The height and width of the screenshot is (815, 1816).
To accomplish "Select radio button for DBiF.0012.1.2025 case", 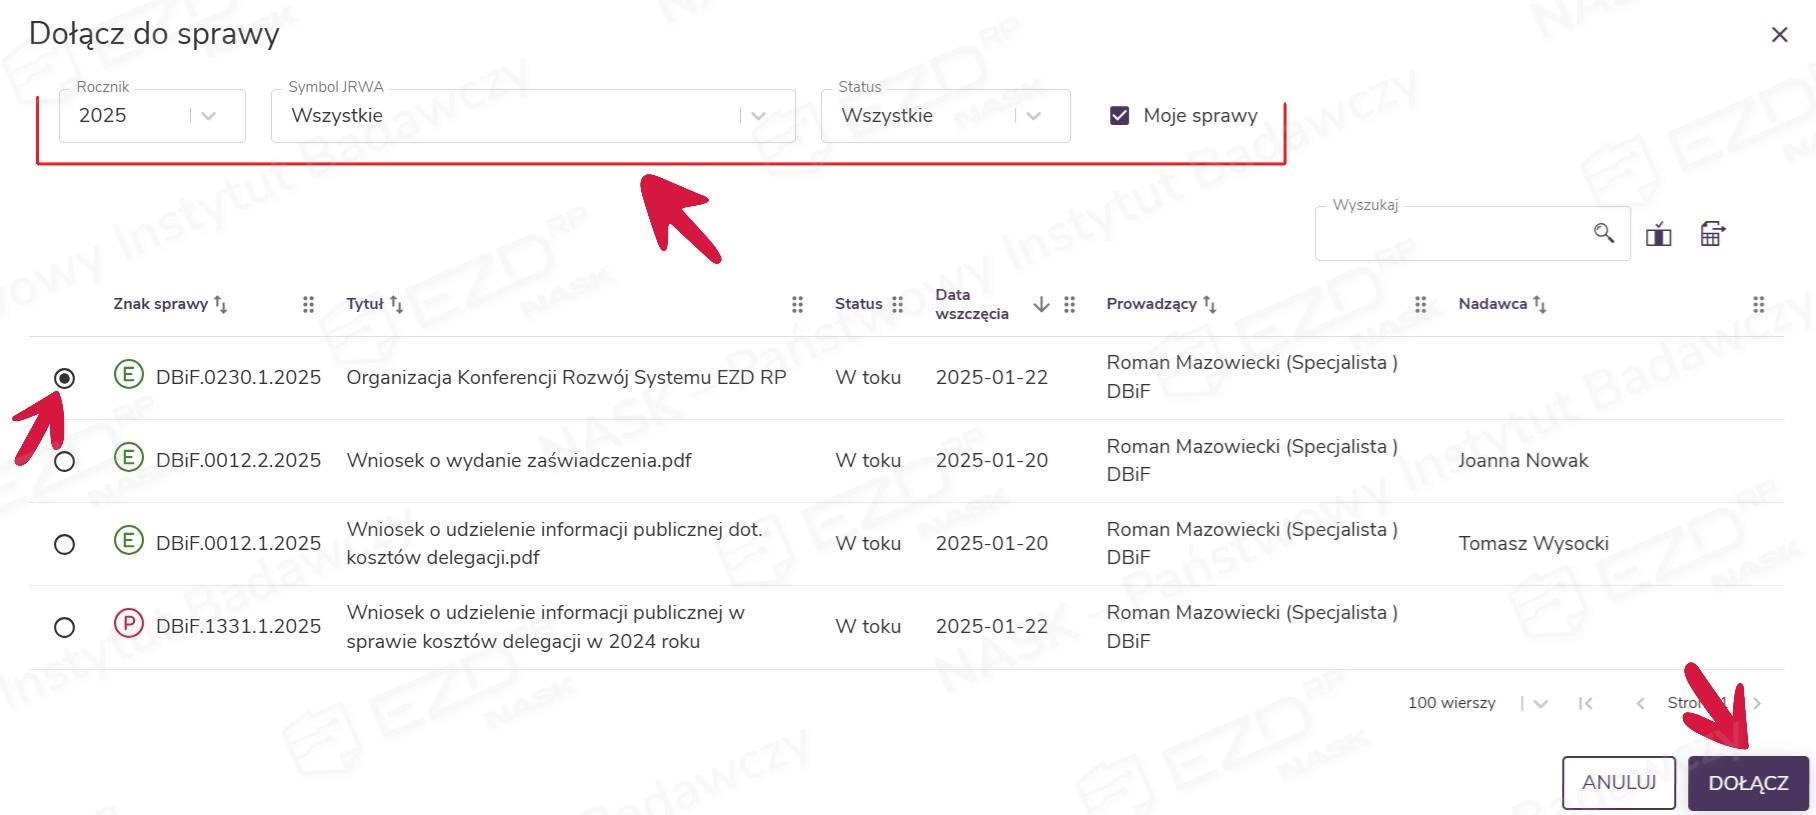I will point(65,544).
